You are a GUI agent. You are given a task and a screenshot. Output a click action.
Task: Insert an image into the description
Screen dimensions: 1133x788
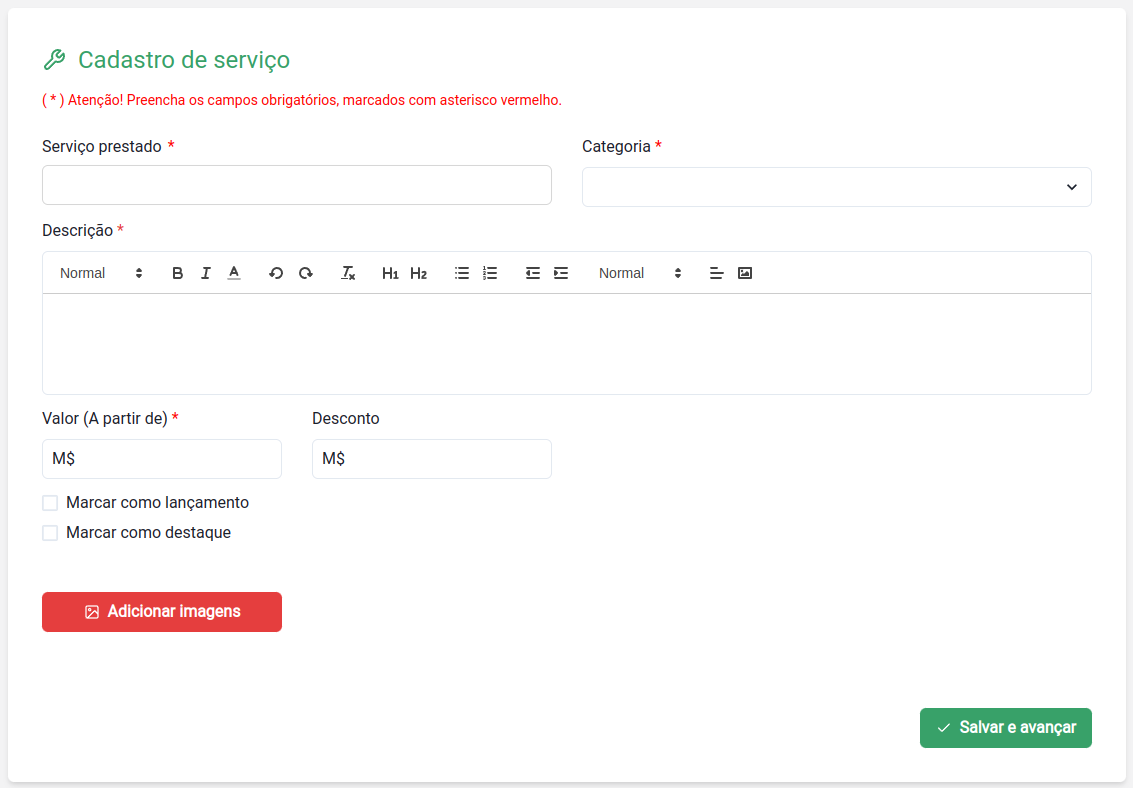pos(744,272)
